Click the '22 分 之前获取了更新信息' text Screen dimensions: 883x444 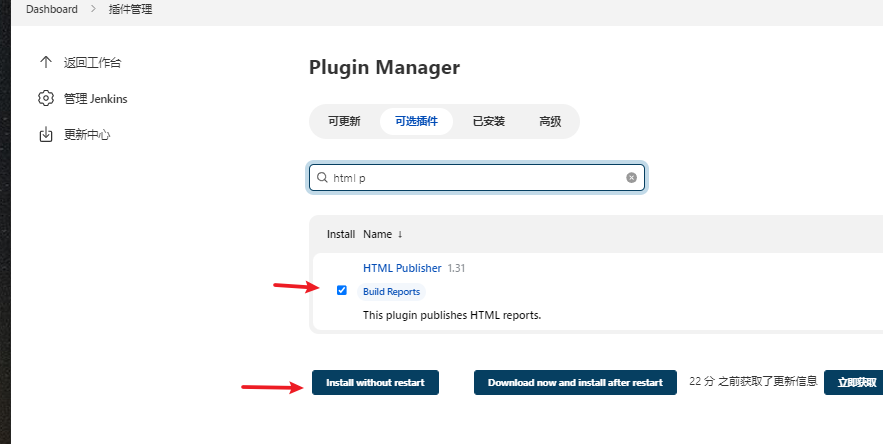(753, 381)
